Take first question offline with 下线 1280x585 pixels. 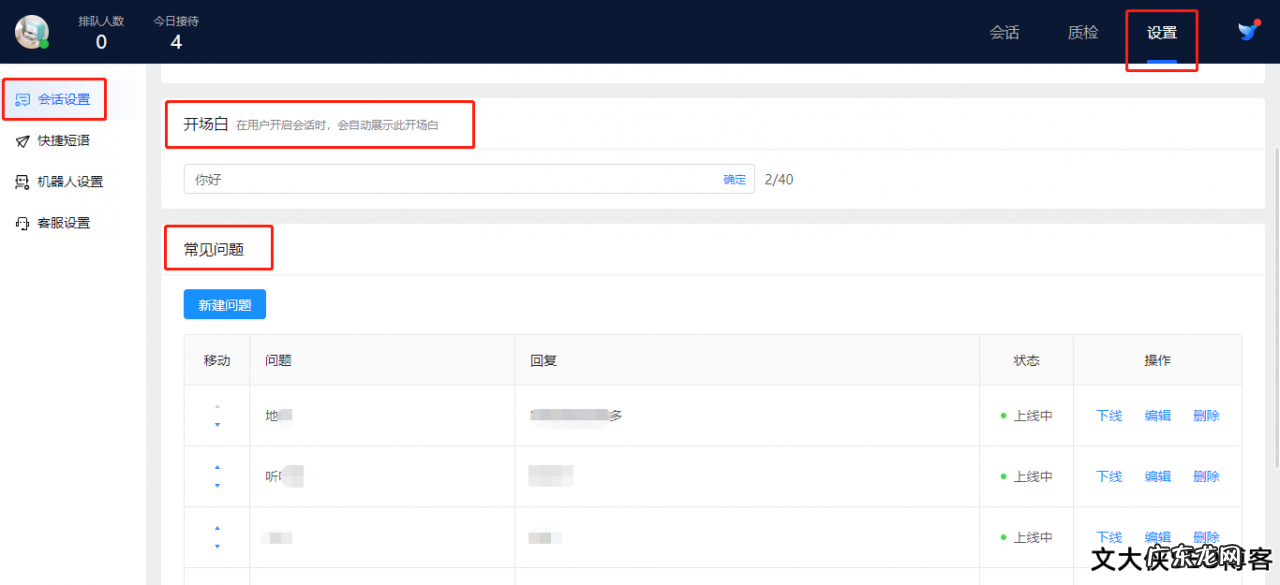click(x=1109, y=416)
